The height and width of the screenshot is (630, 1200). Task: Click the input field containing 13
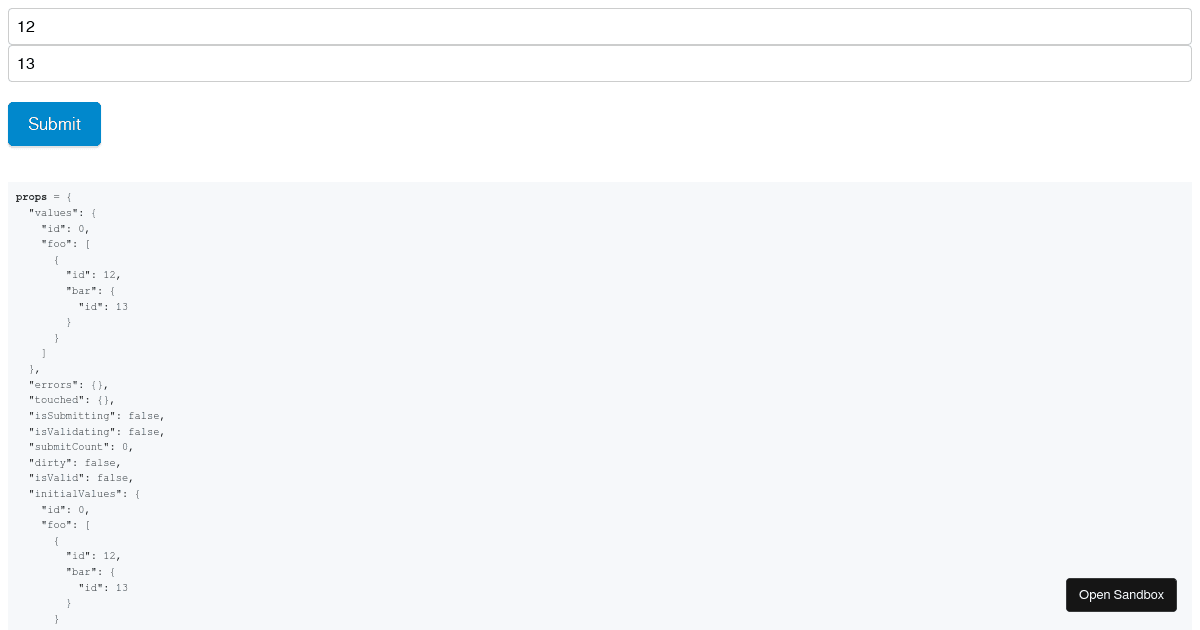pyautogui.click(x=600, y=64)
